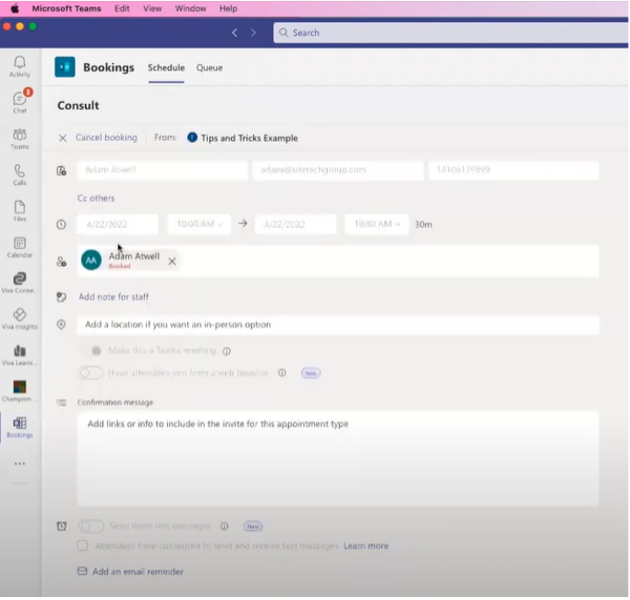Open the Microsoft Teams menu
The image size is (630, 600).
pos(67,8)
